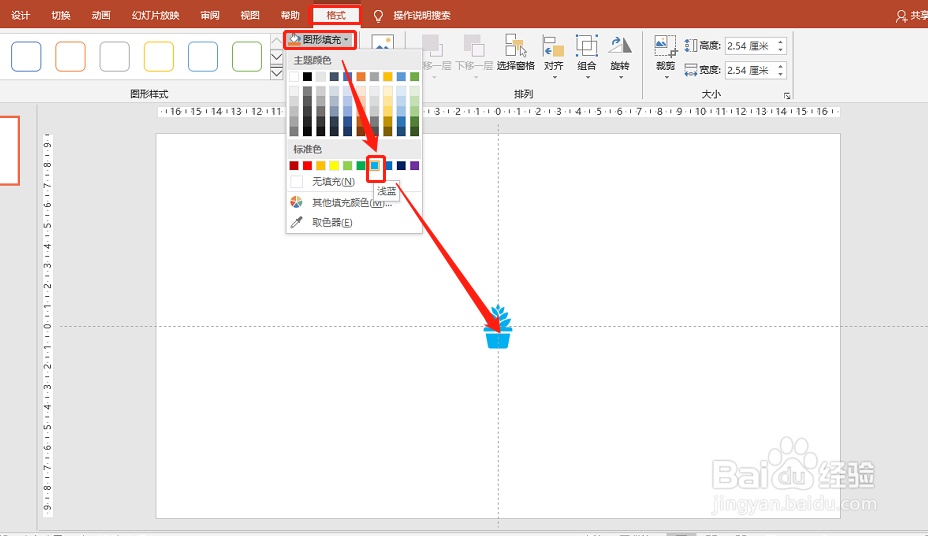Pick the purple standard color swatch

[x=414, y=166]
